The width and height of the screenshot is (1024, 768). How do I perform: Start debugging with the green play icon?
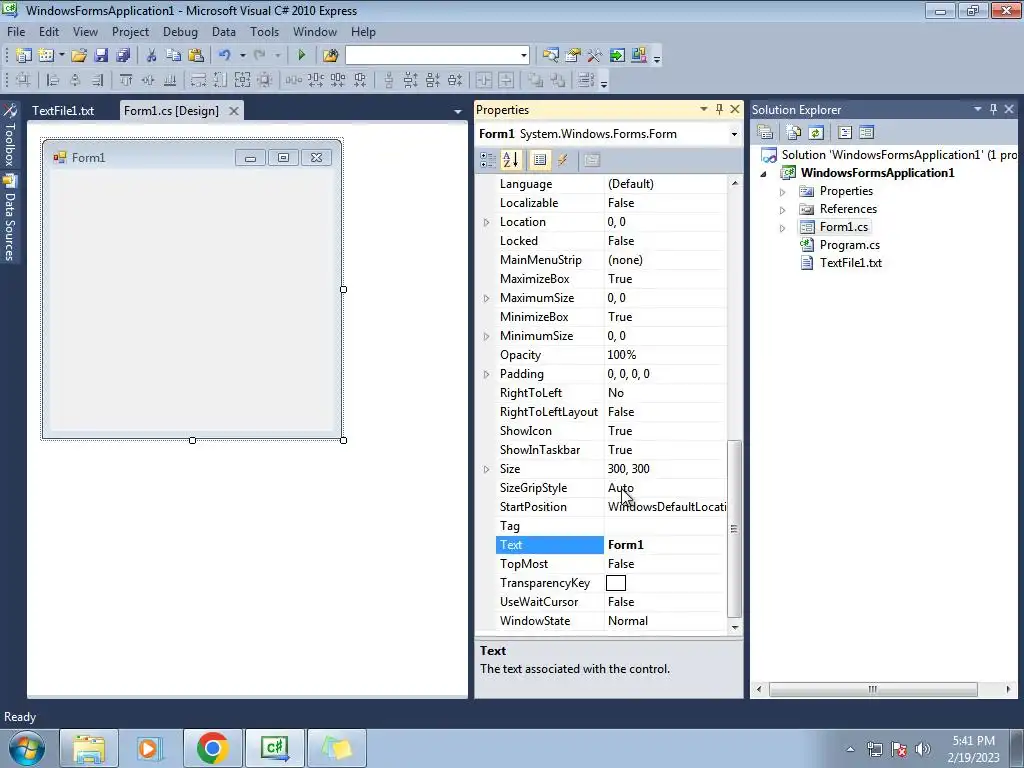click(x=301, y=56)
